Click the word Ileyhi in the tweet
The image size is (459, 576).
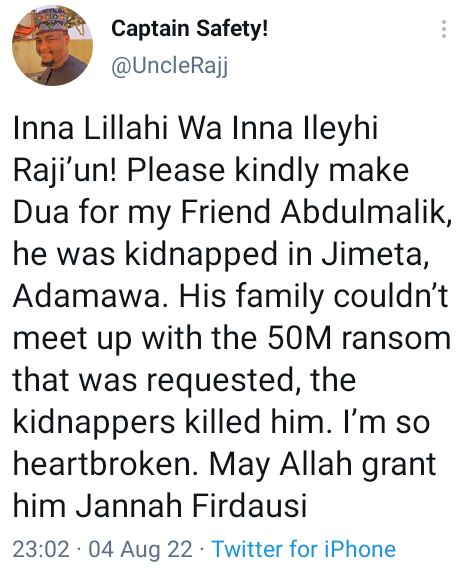(340, 128)
